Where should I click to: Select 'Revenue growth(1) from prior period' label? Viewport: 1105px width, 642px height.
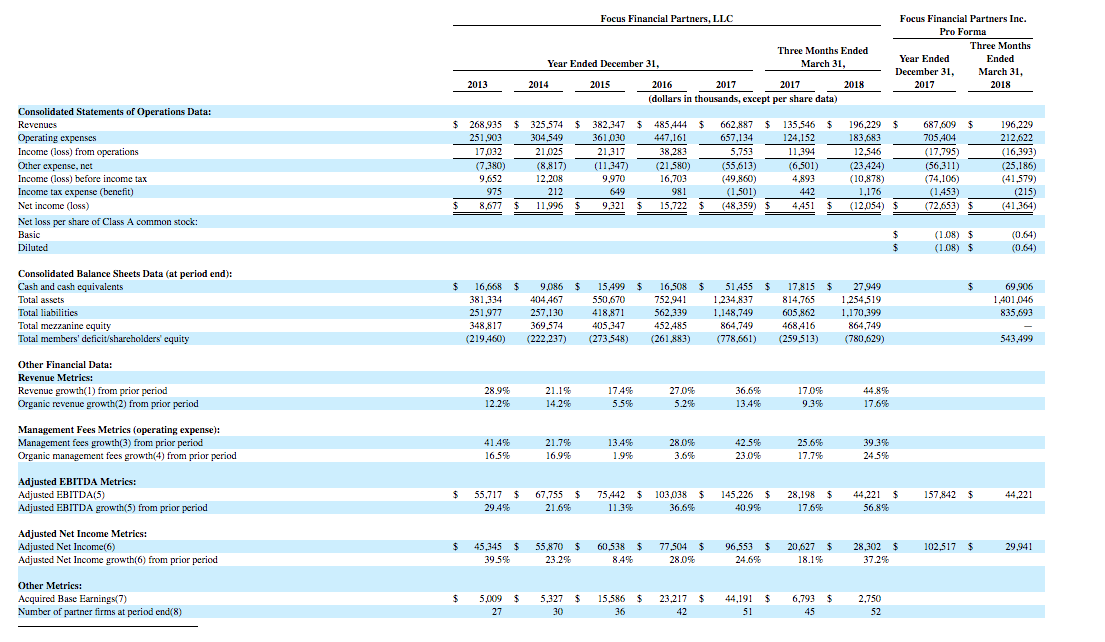tap(92, 391)
